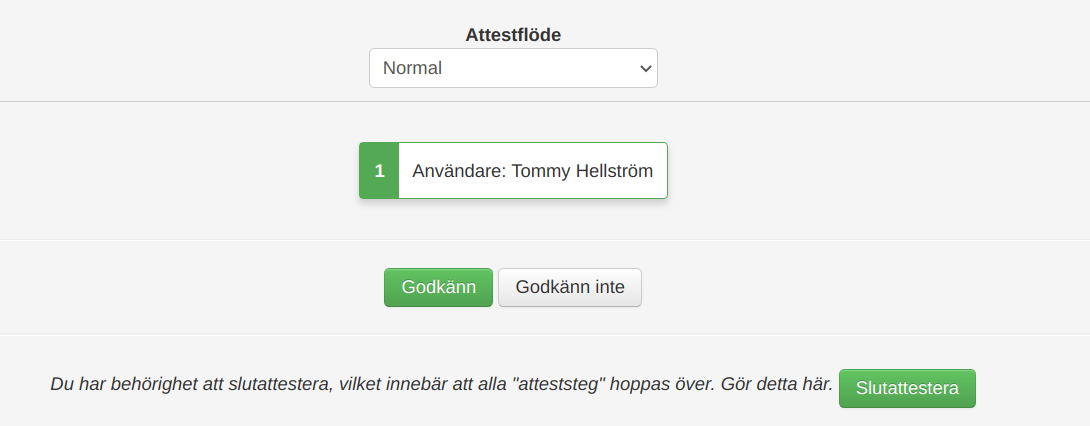The height and width of the screenshot is (426, 1090).
Task: Approve using the Godkänn button
Action: 438,287
